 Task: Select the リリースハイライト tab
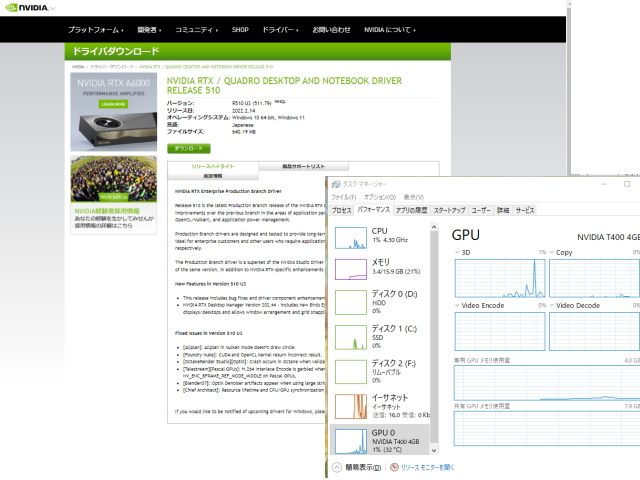[x=213, y=166]
